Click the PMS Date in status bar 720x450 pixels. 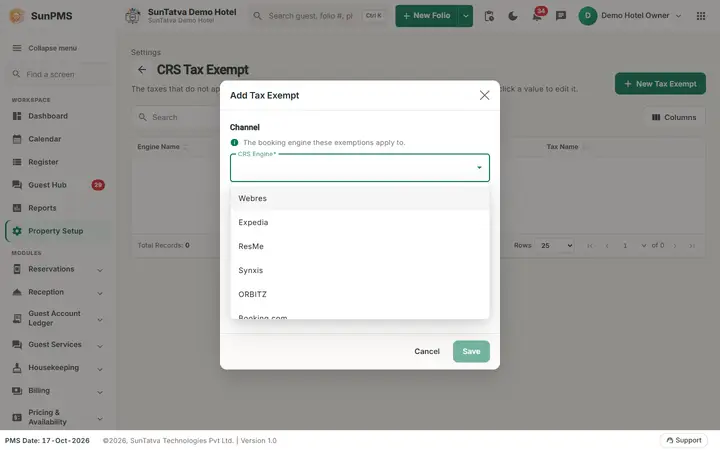(x=47, y=440)
